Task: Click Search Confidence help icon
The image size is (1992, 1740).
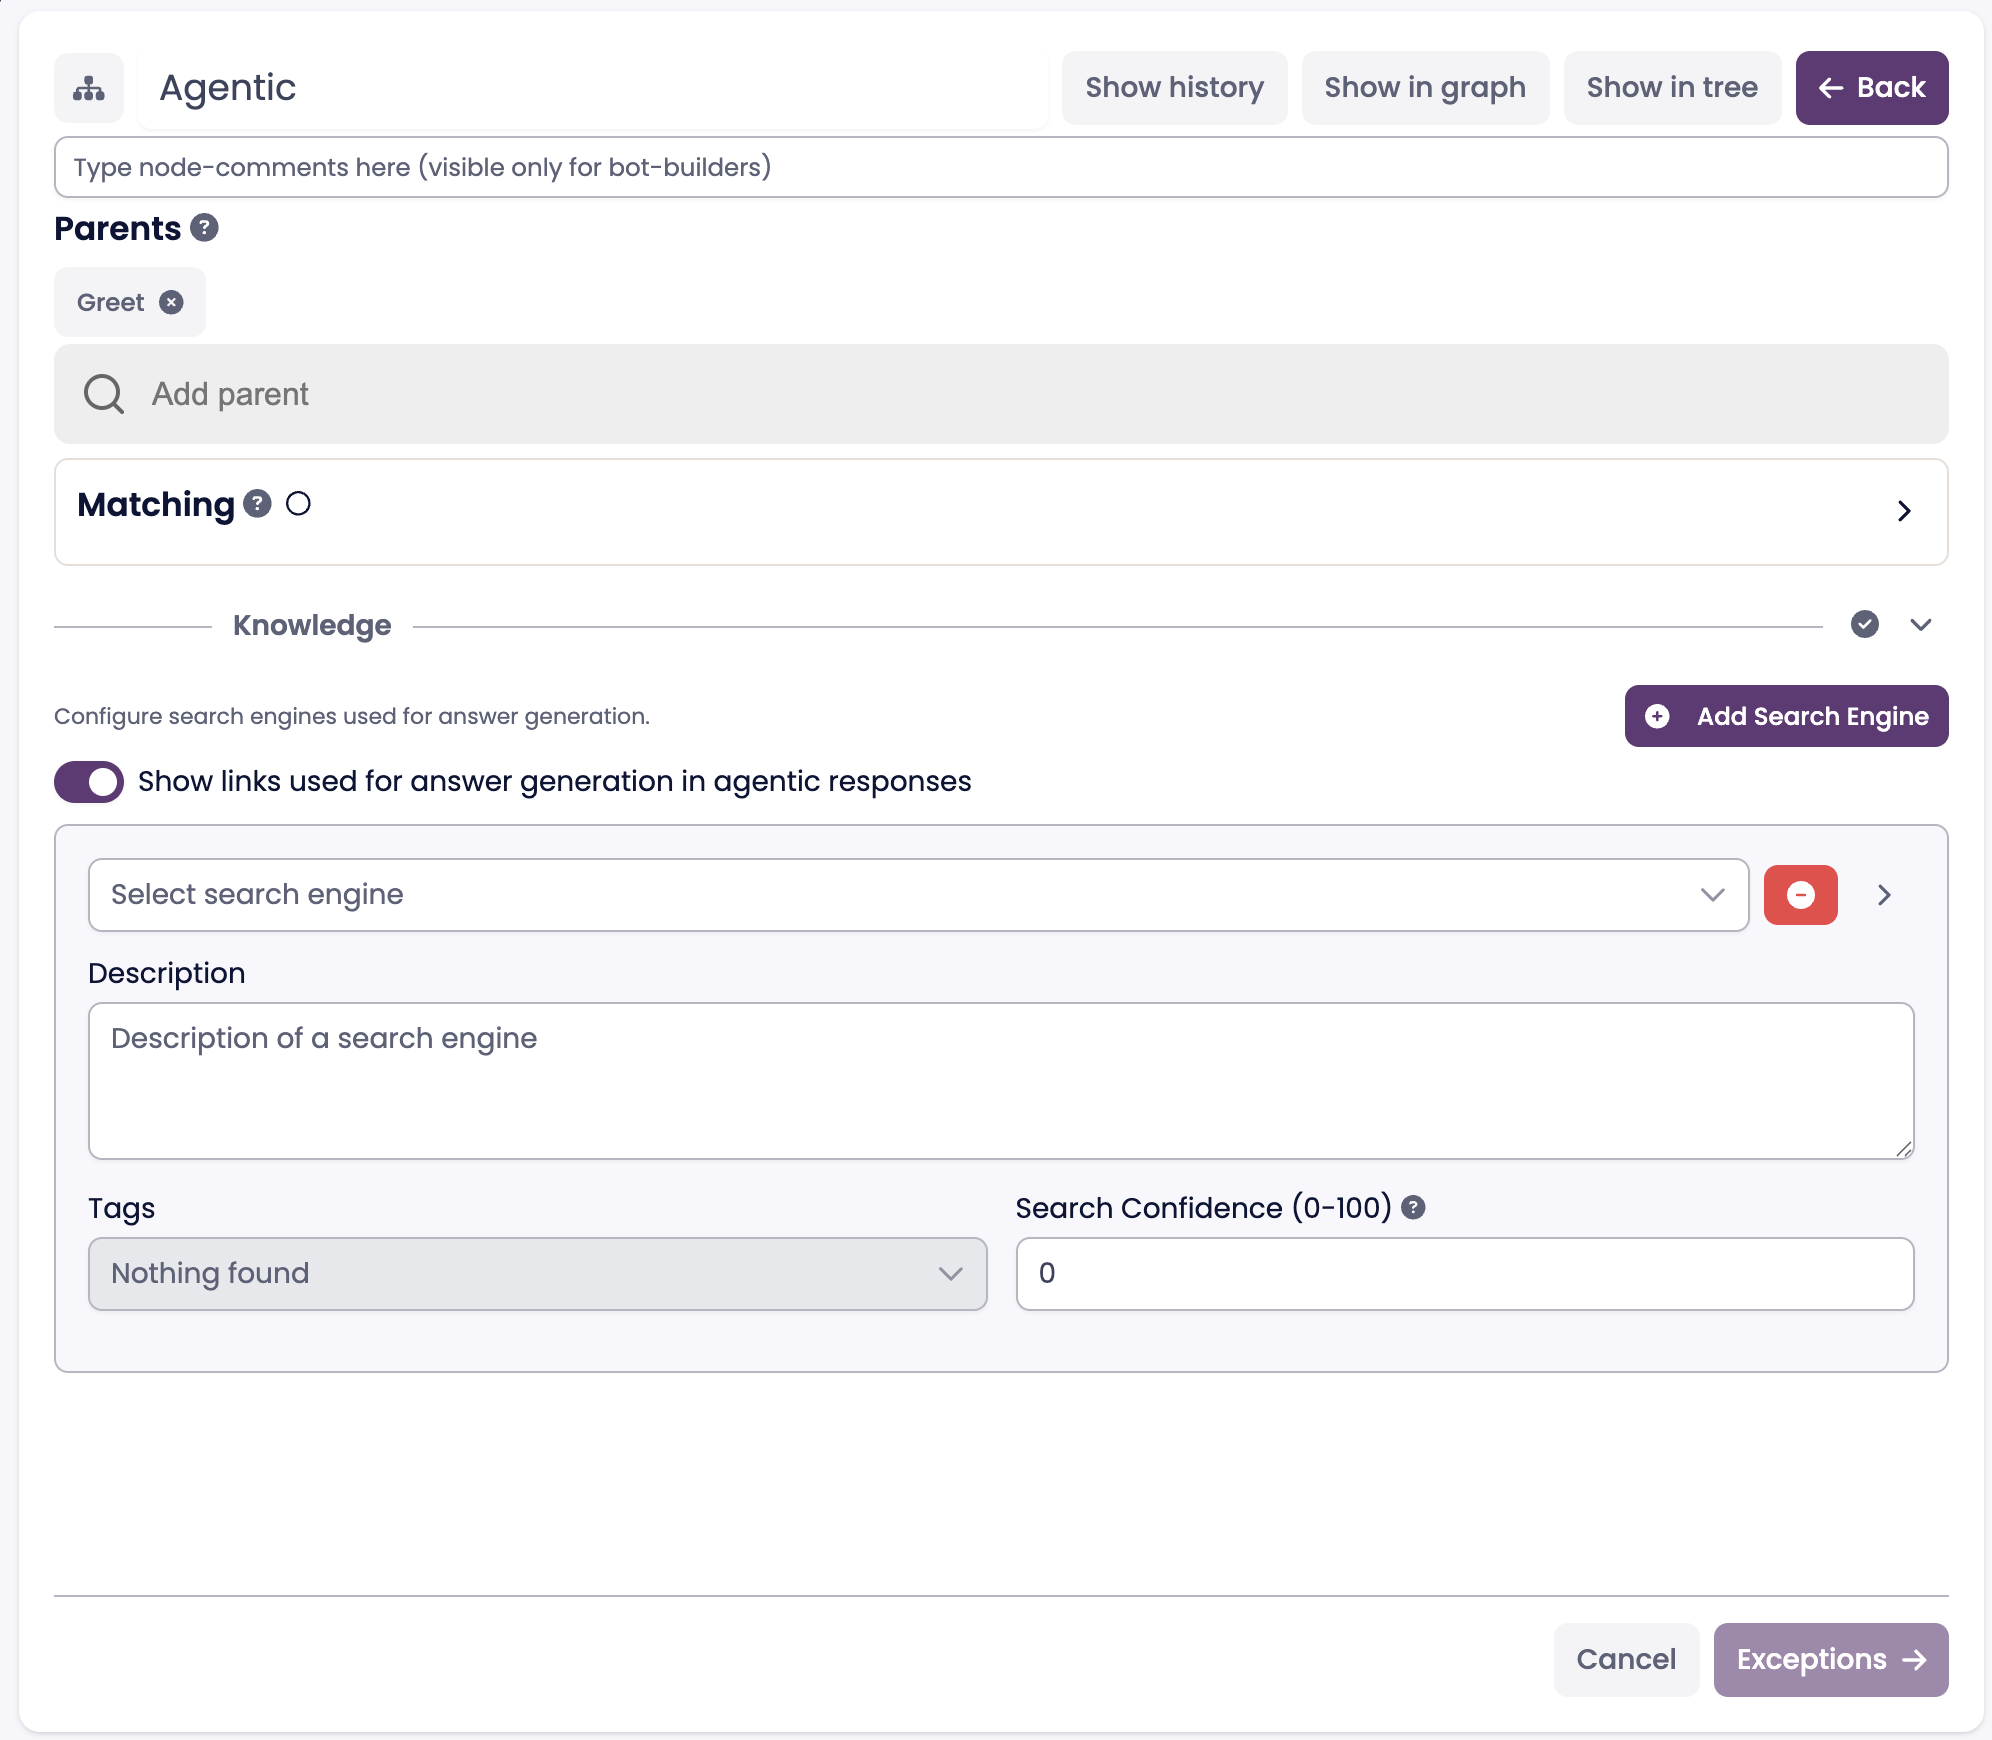Action: [1413, 1207]
